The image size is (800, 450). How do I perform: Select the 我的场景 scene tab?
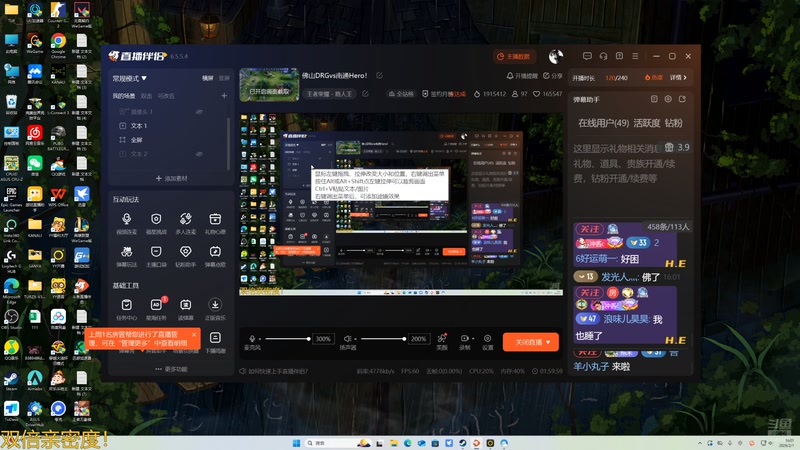point(124,96)
